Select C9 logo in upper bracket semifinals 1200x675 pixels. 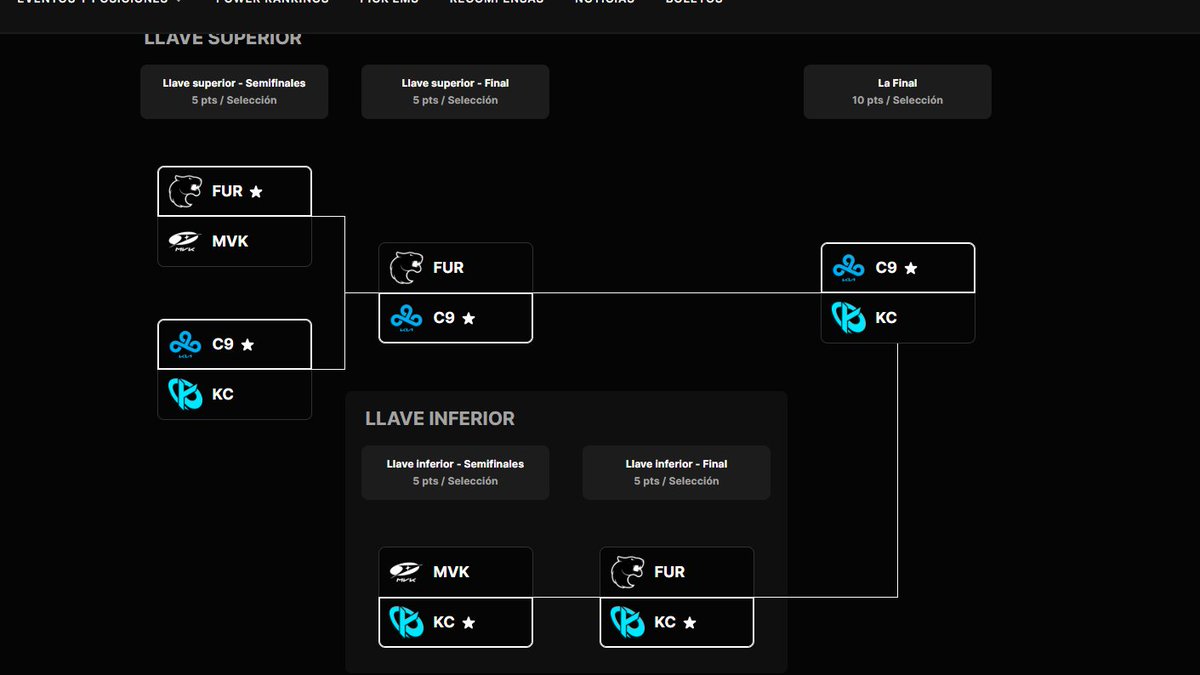pyautogui.click(x=185, y=345)
